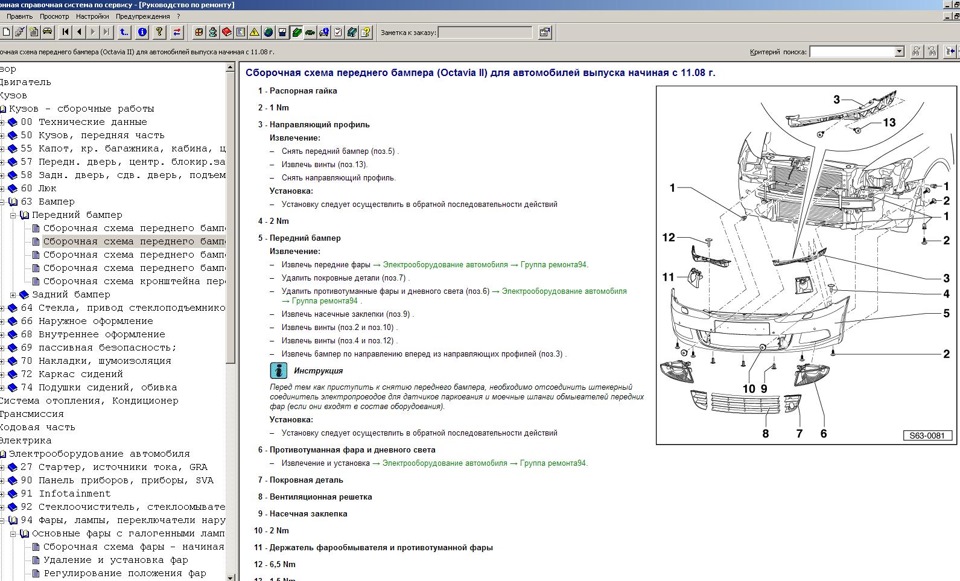Screen dimensions: 960x581
Task: Select 70 Накладки, шумоизоляция tree item
Action: click(96, 361)
